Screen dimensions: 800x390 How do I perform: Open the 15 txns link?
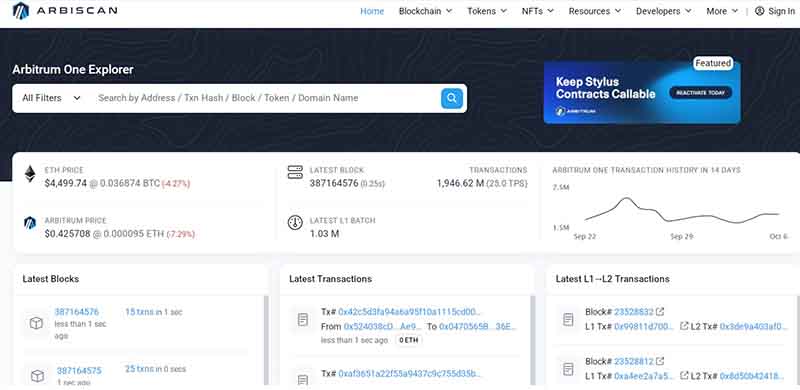(x=139, y=312)
